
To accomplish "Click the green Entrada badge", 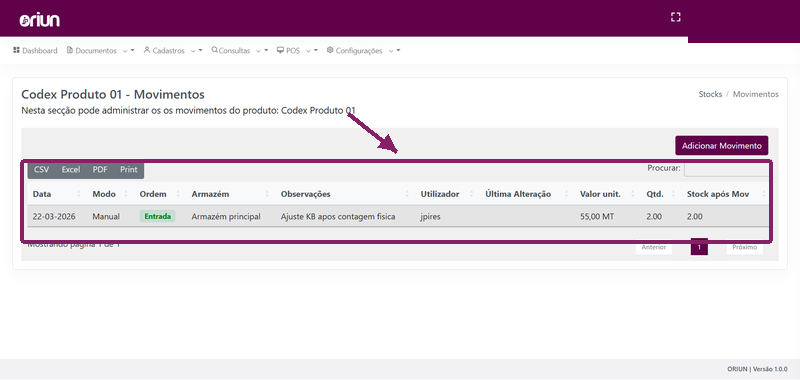I will pyautogui.click(x=157, y=216).
